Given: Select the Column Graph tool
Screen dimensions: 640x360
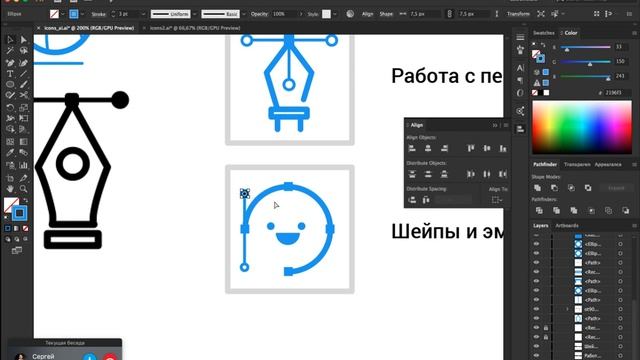Looking at the screenshot, I should click(x=24, y=165).
